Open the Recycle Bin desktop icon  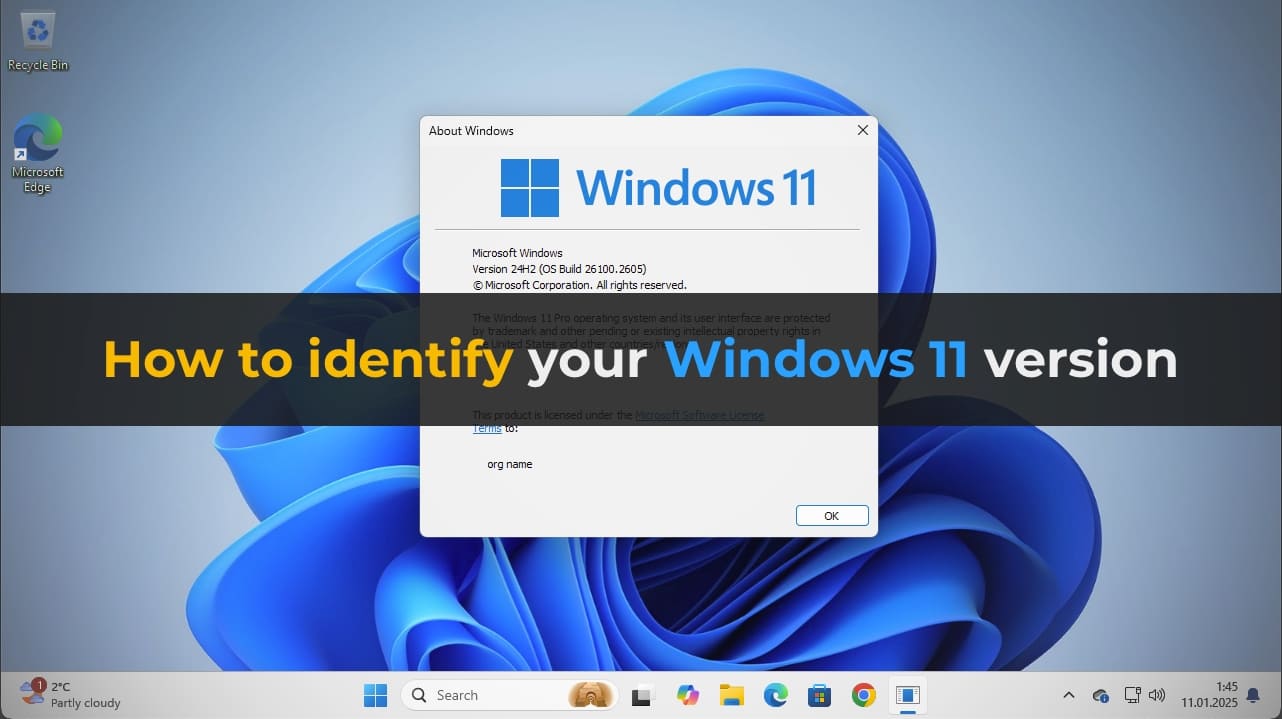click(x=38, y=41)
